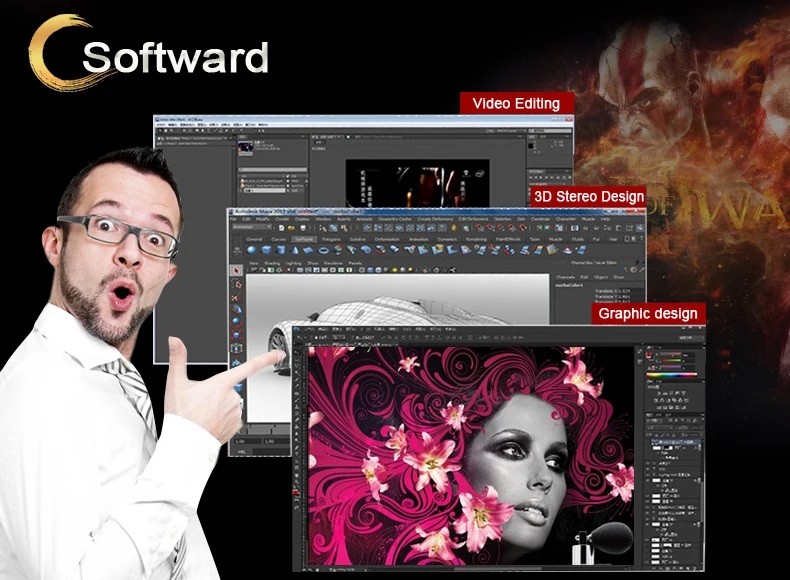Image resolution: width=790 pixels, height=580 pixels.
Task: Switch to the Rendering shelf tab
Action: pyautogui.click(x=476, y=239)
